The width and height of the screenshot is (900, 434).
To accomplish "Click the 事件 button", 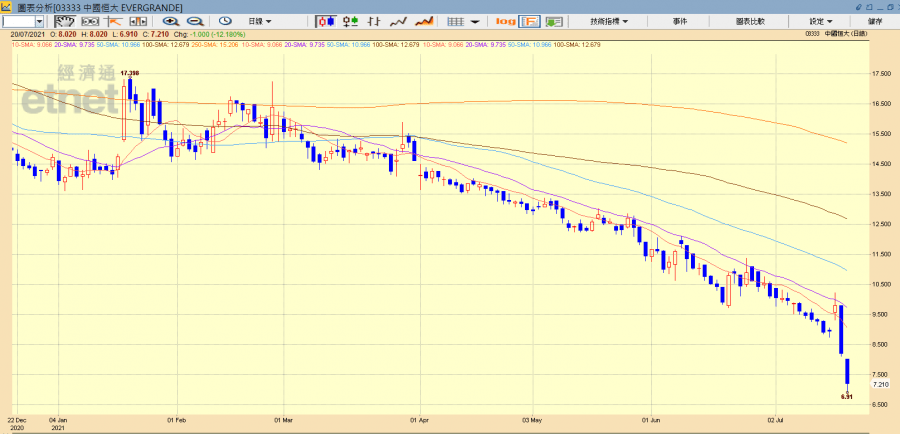I will pos(679,21).
